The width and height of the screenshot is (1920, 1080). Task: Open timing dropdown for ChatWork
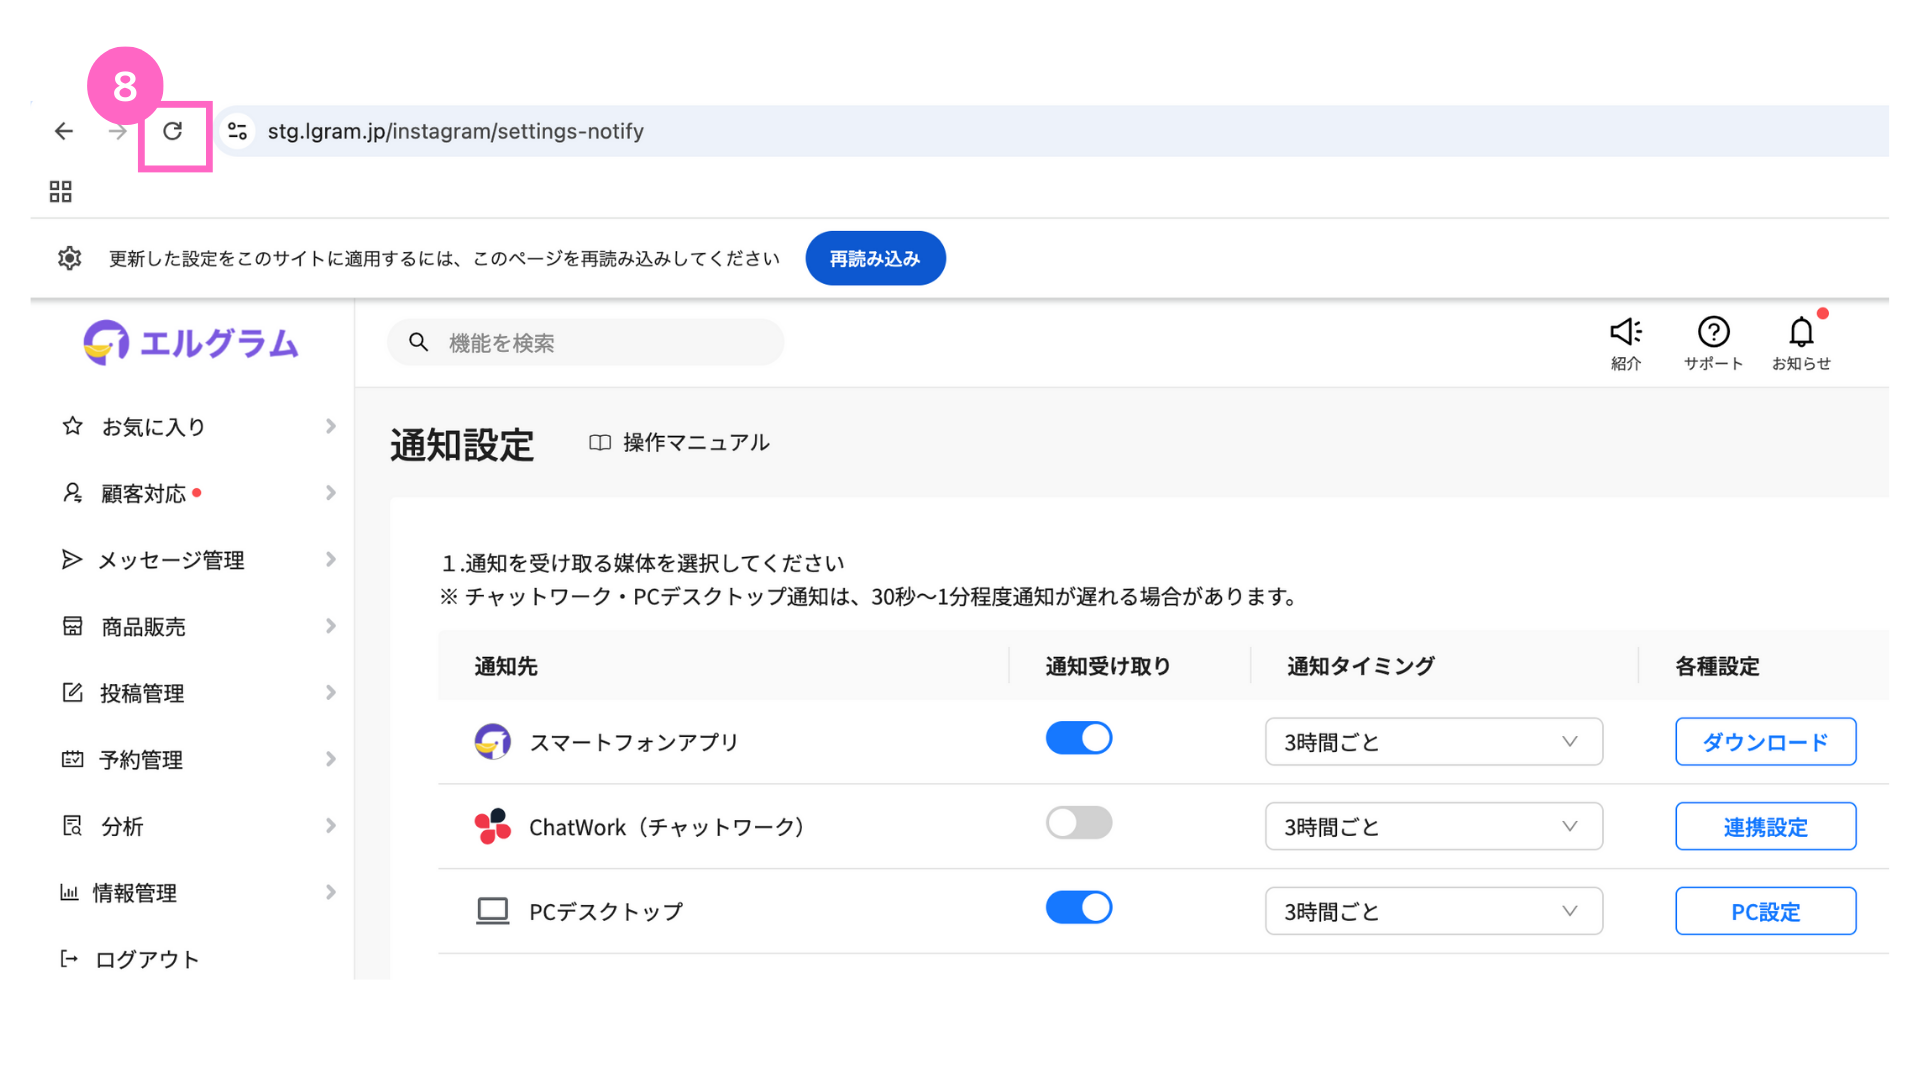pyautogui.click(x=1434, y=826)
